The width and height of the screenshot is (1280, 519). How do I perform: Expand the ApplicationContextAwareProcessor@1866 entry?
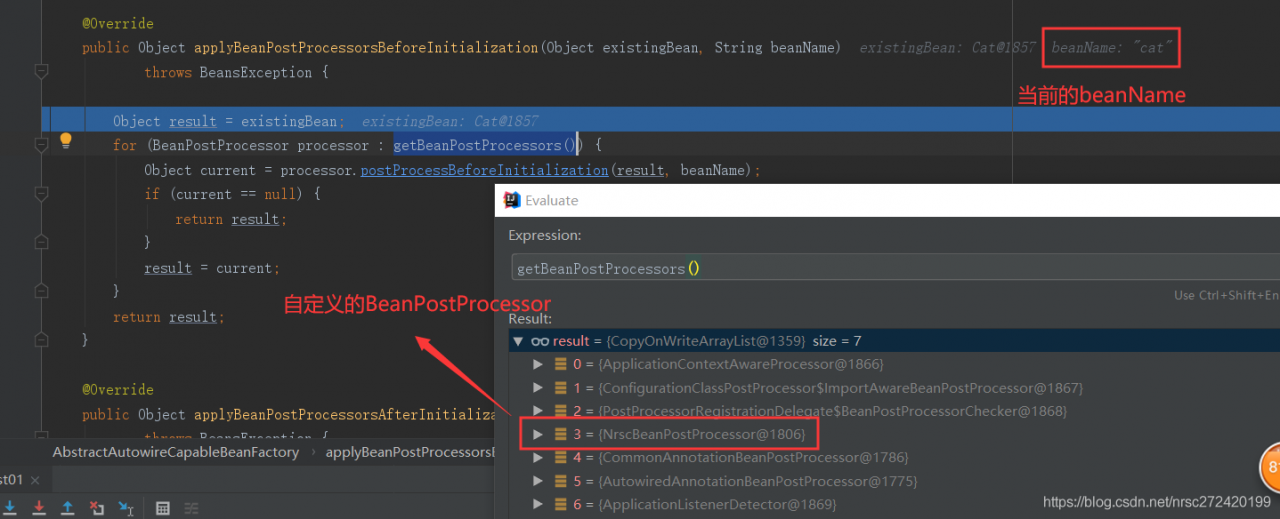(x=538, y=364)
